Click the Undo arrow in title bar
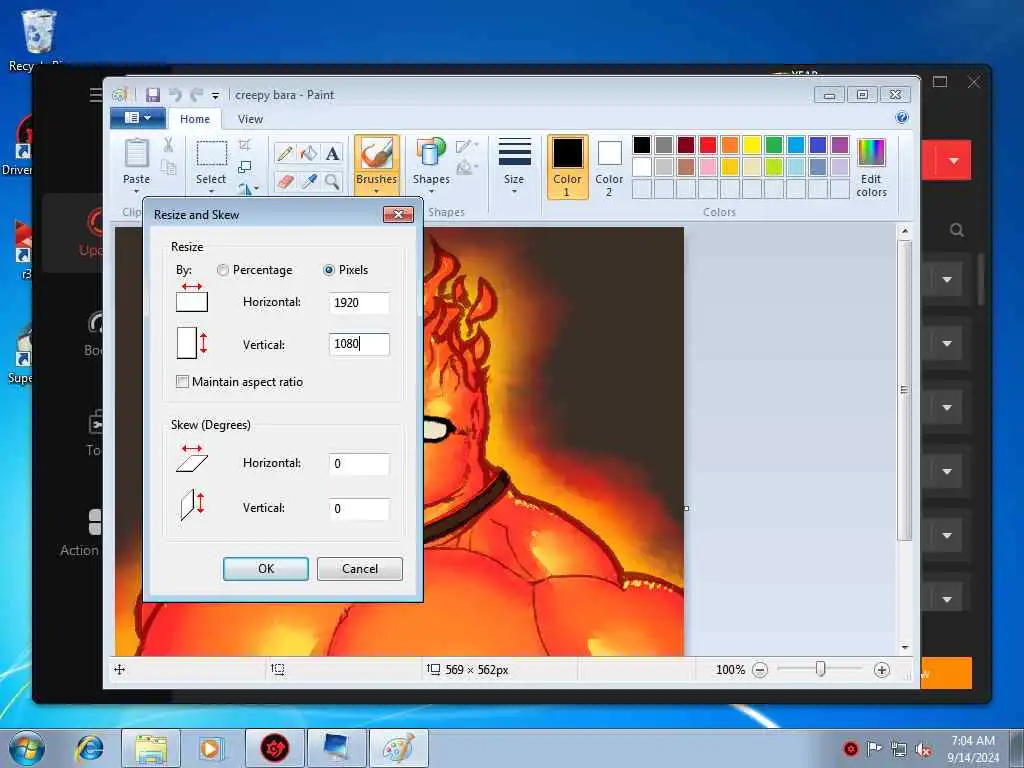The width and height of the screenshot is (1024, 768). tap(175, 95)
